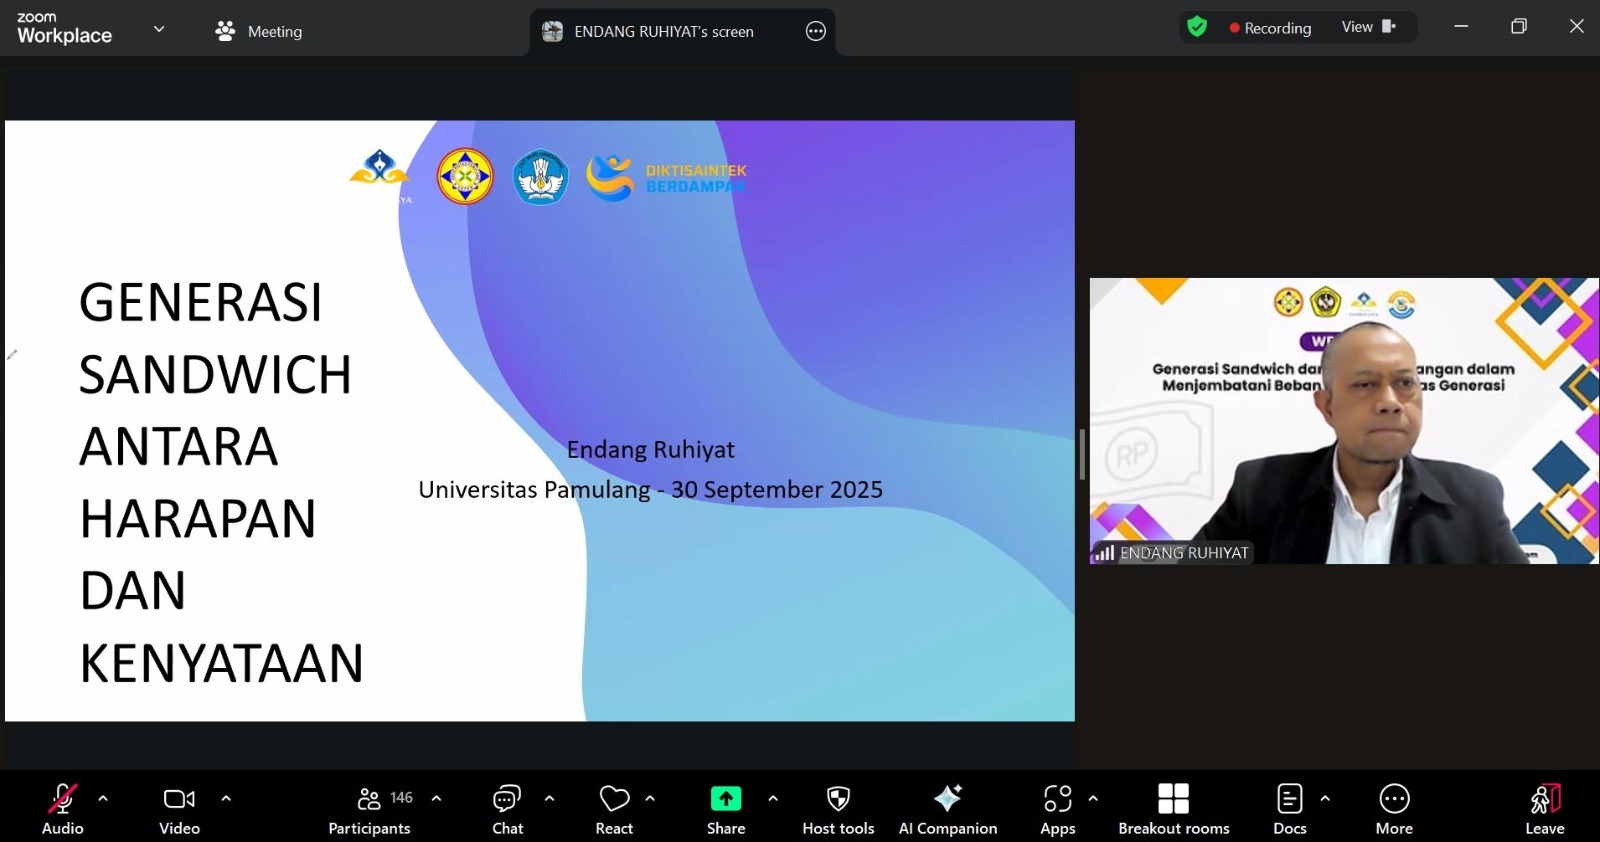Select ENDANG RUHIYAT's screen tab
The width and height of the screenshot is (1600, 842).
pyautogui.click(x=663, y=31)
